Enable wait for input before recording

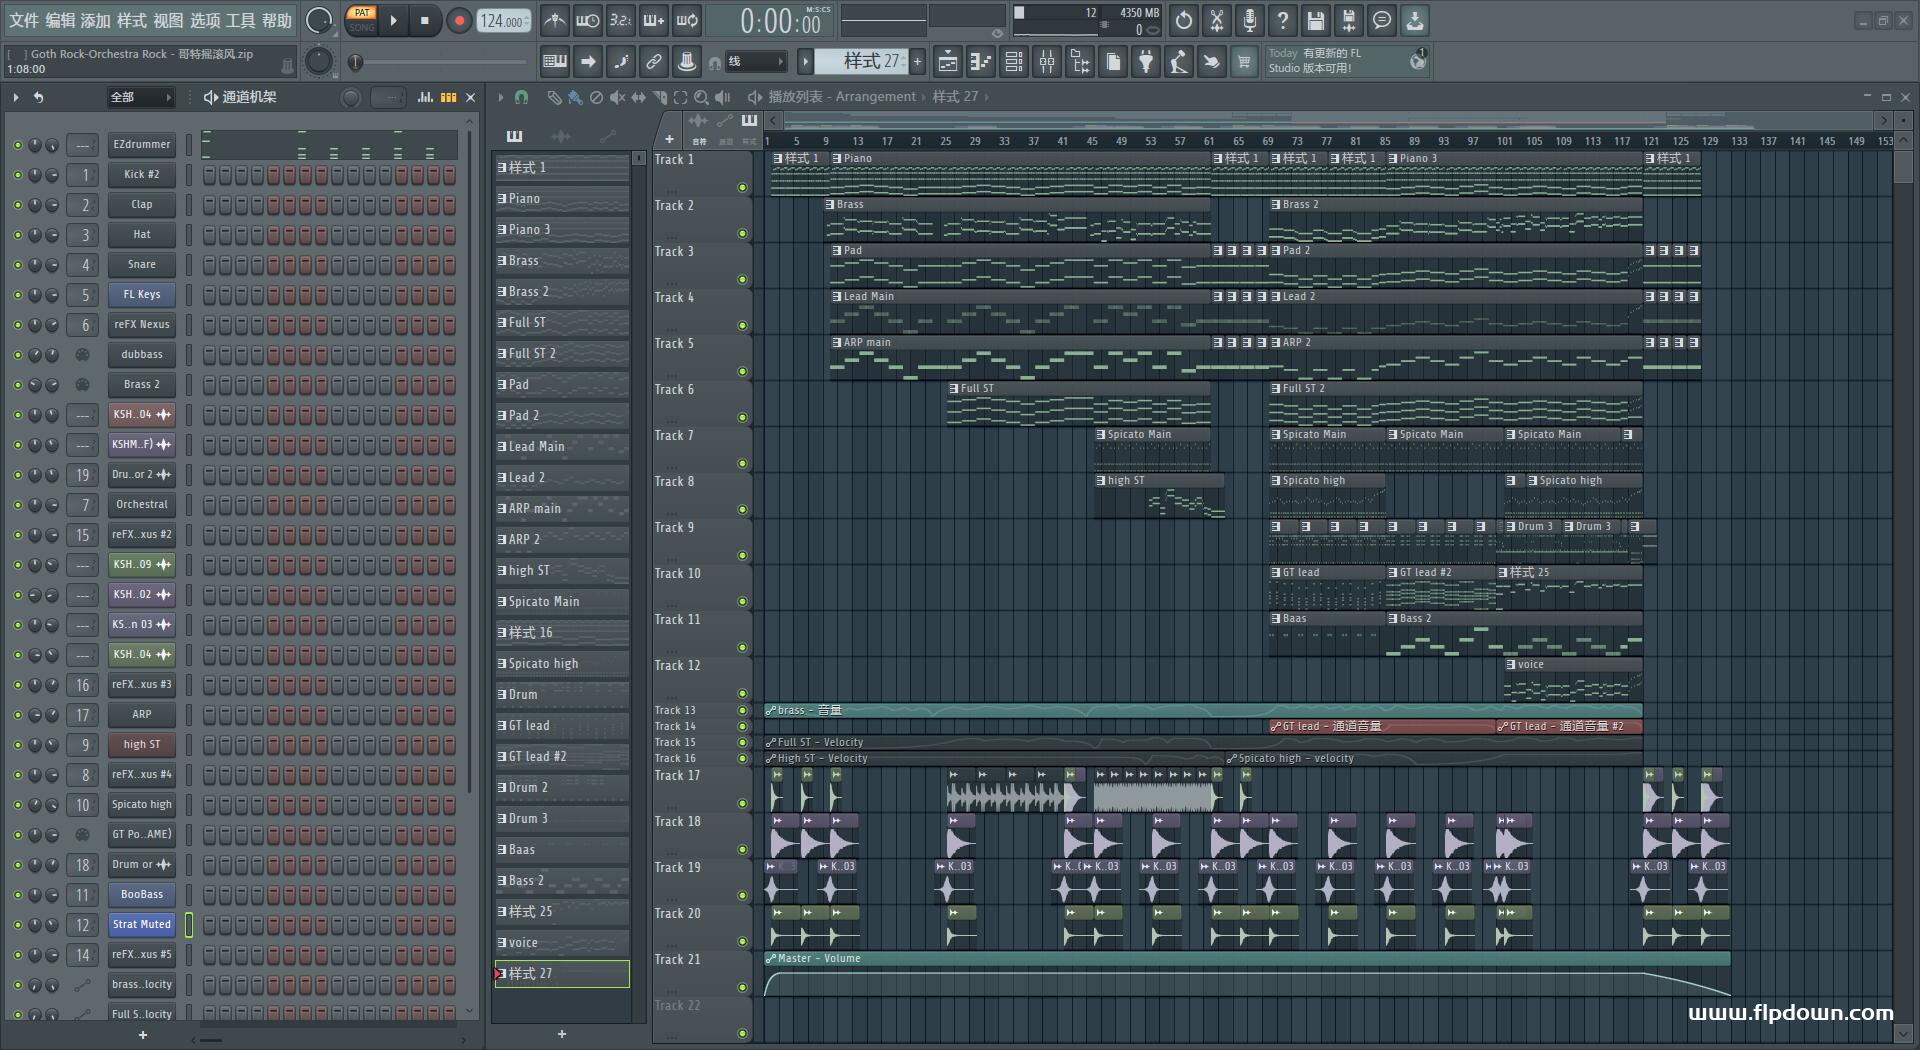tap(588, 20)
